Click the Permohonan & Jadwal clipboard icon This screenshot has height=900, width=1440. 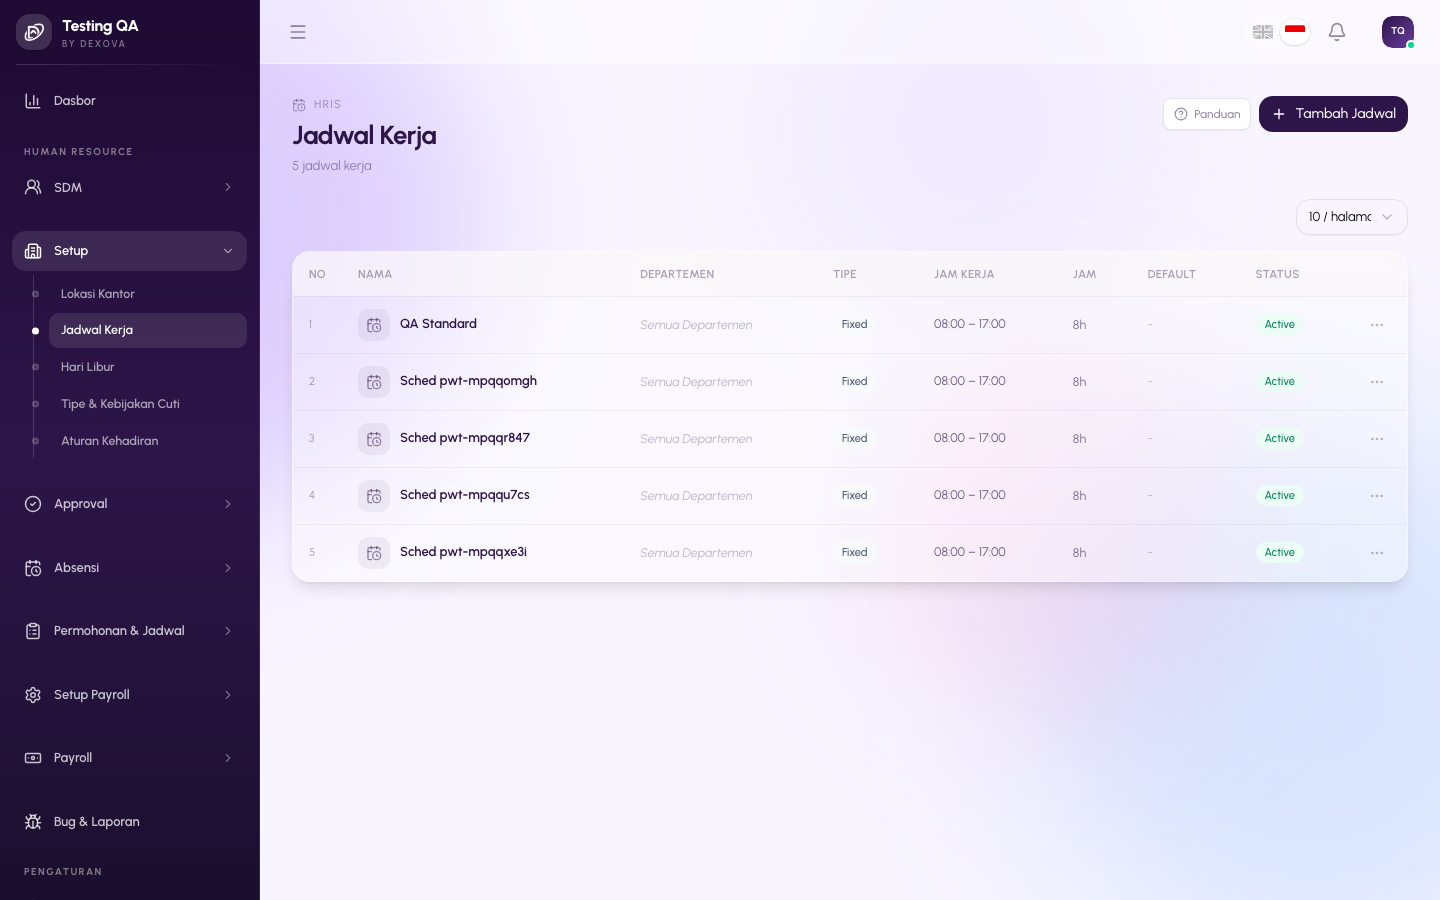coord(33,631)
